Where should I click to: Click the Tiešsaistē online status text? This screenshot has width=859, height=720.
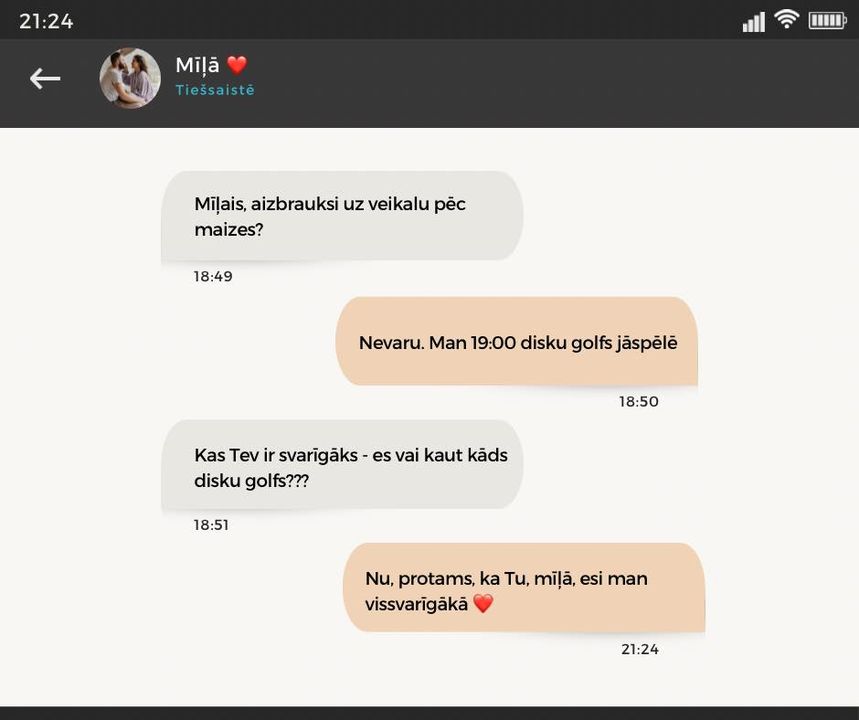(215, 90)
